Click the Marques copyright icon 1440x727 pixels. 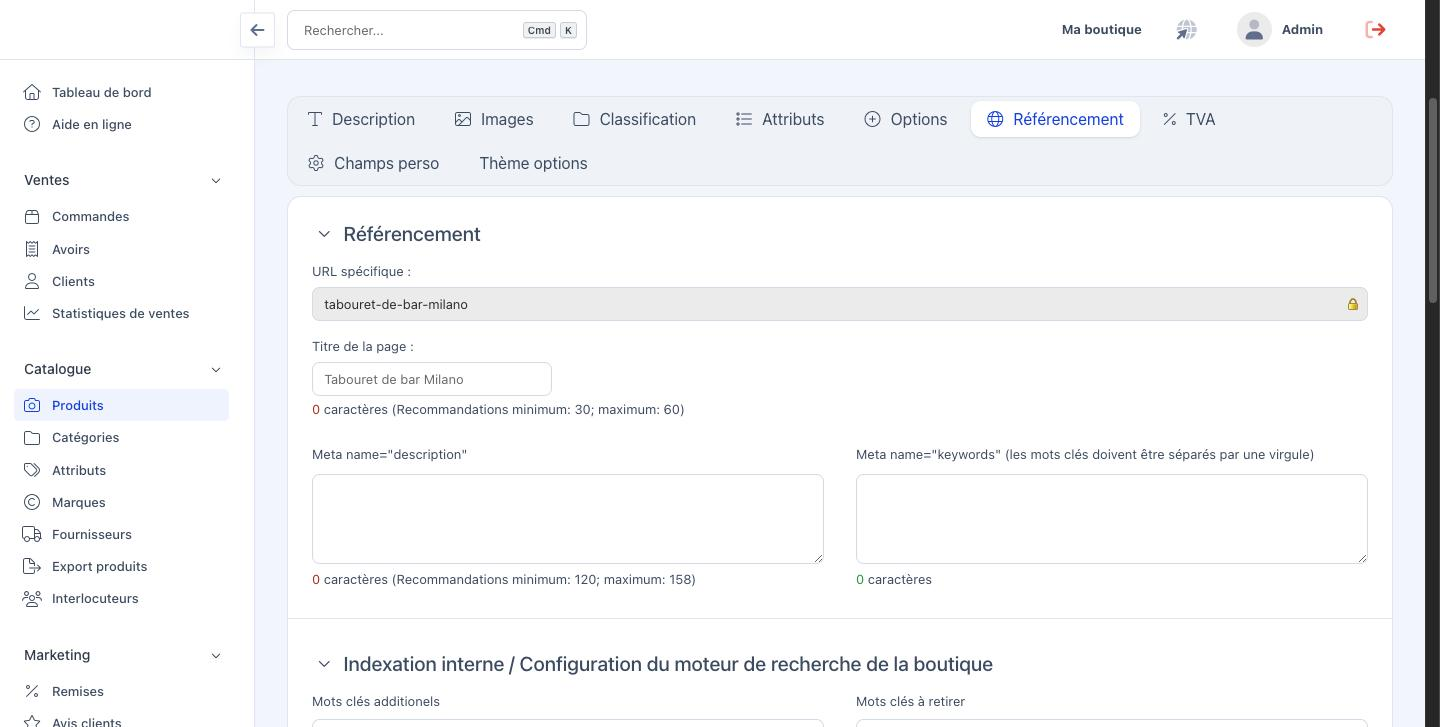pyautogui.click(x=32, y=502)
